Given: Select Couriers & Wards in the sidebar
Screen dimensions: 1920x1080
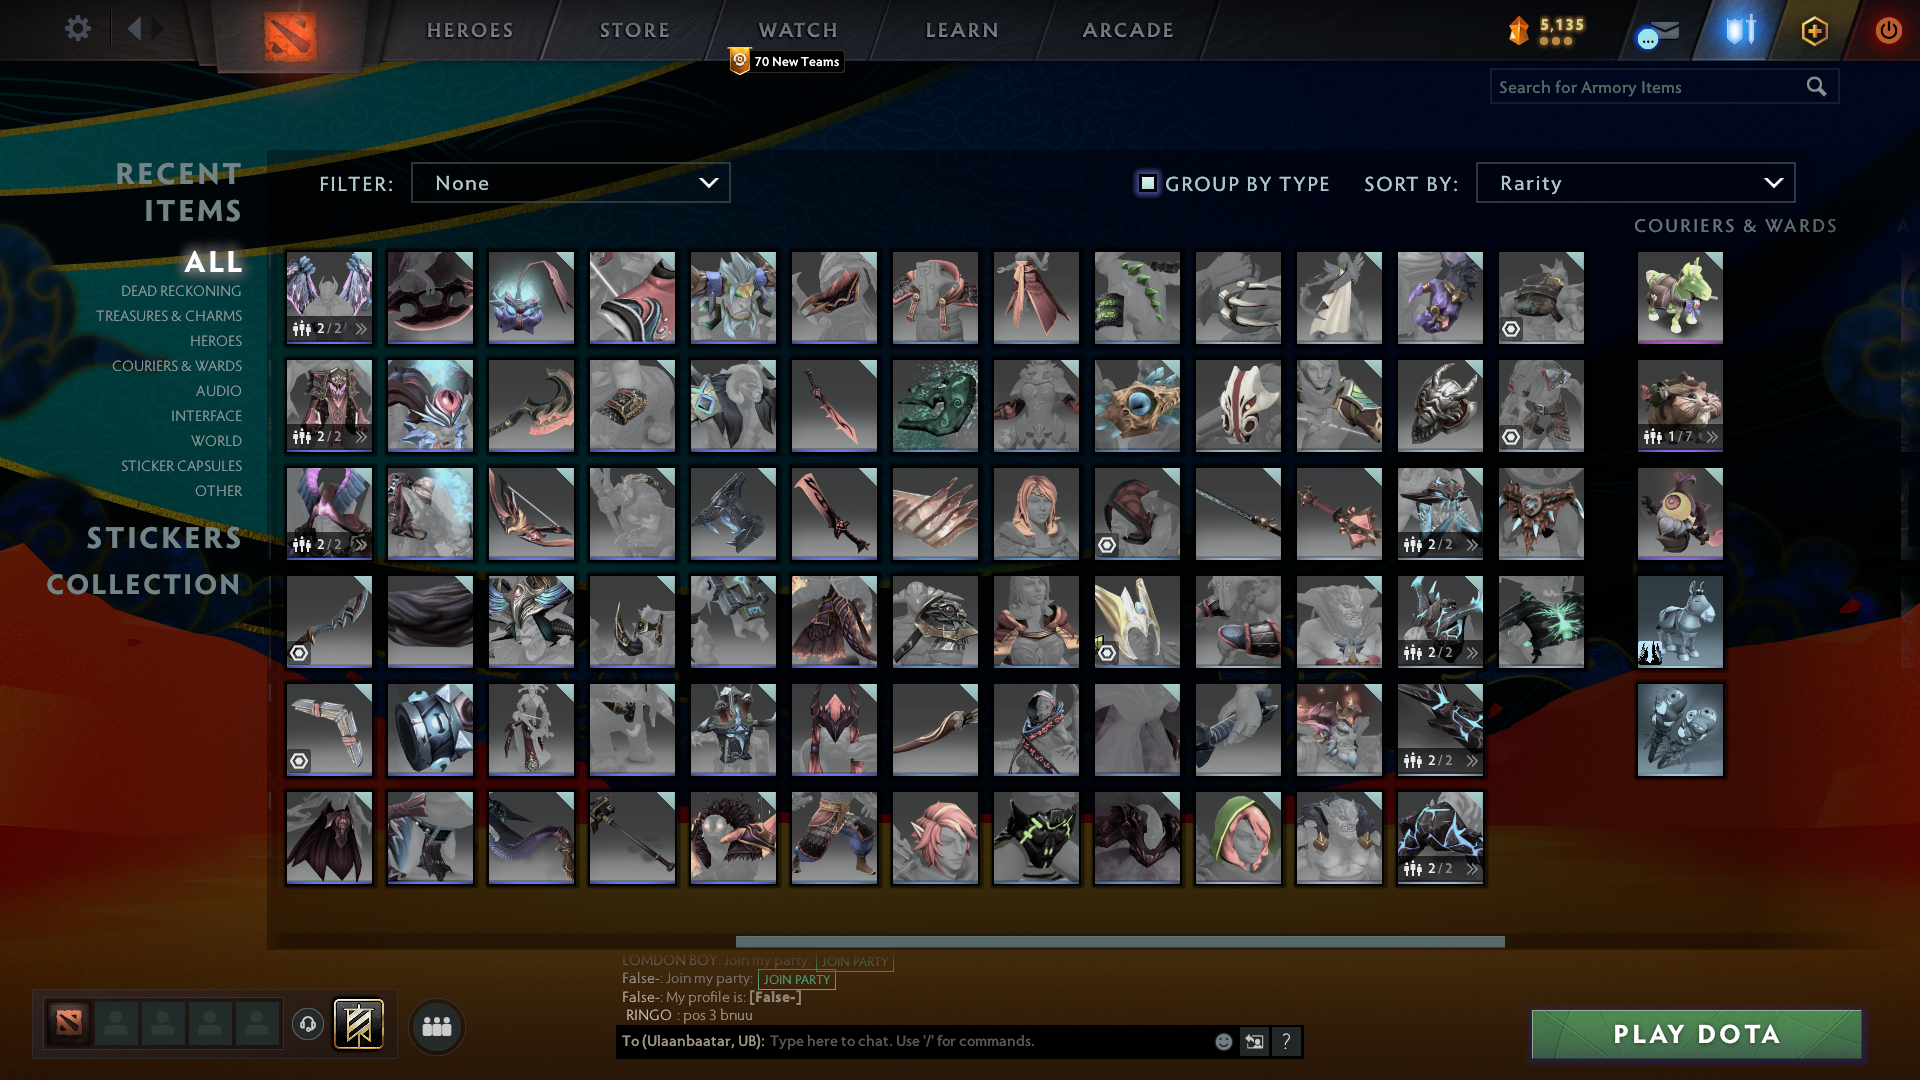Looking at the screenshot, I should click(177, 366).
